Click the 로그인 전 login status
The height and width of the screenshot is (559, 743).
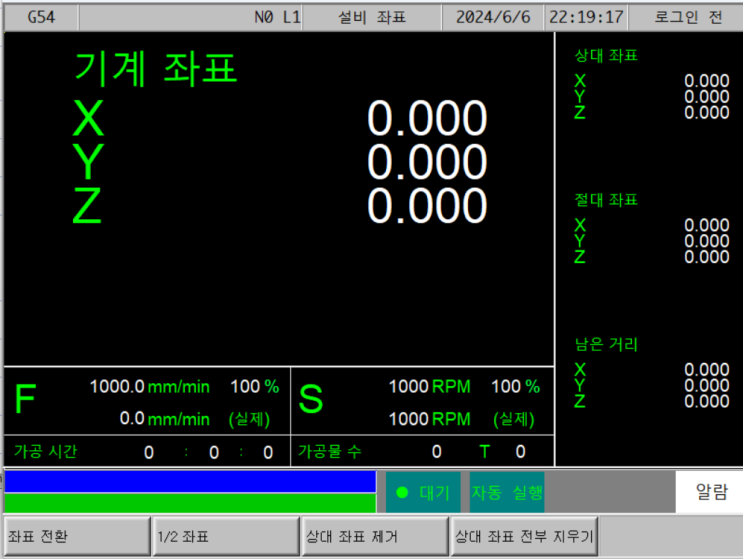point(688,18)
